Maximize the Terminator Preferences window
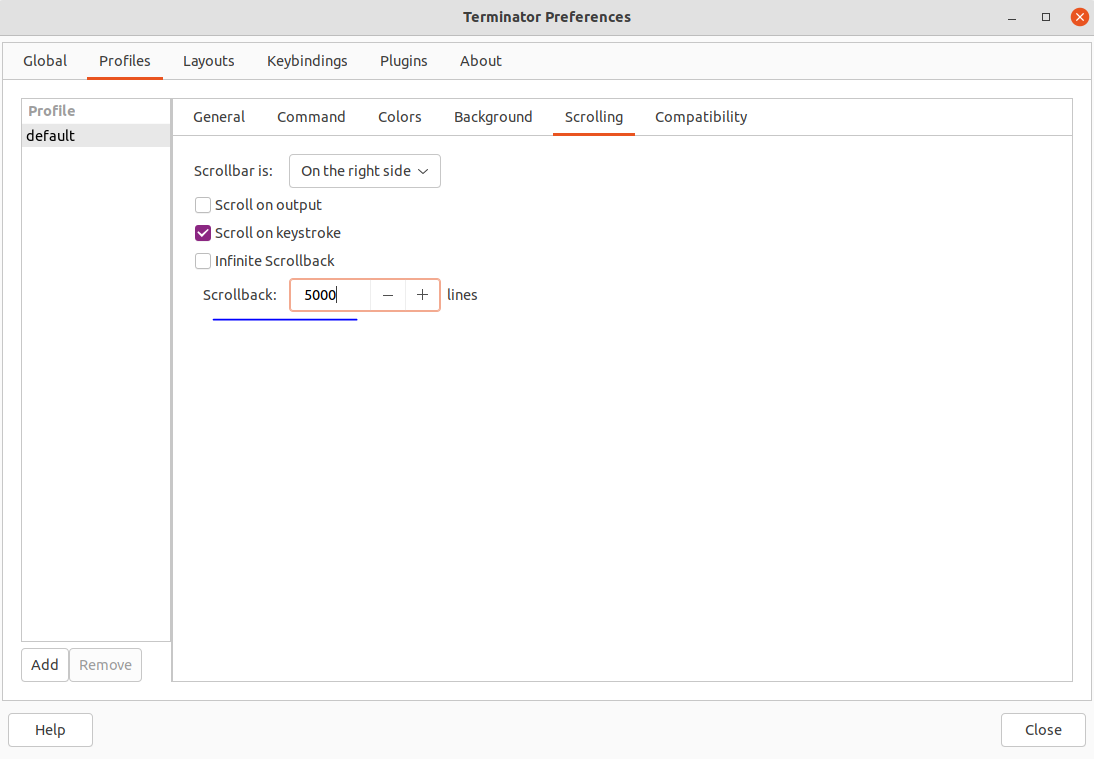1094x759 pixels. click(1046, 17)
